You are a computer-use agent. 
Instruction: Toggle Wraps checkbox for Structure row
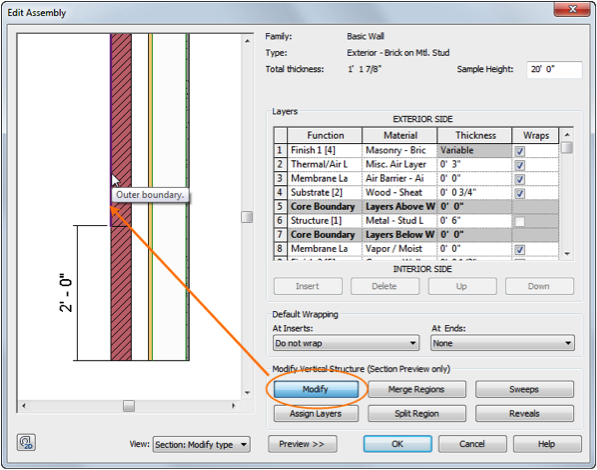coord(520,221)
